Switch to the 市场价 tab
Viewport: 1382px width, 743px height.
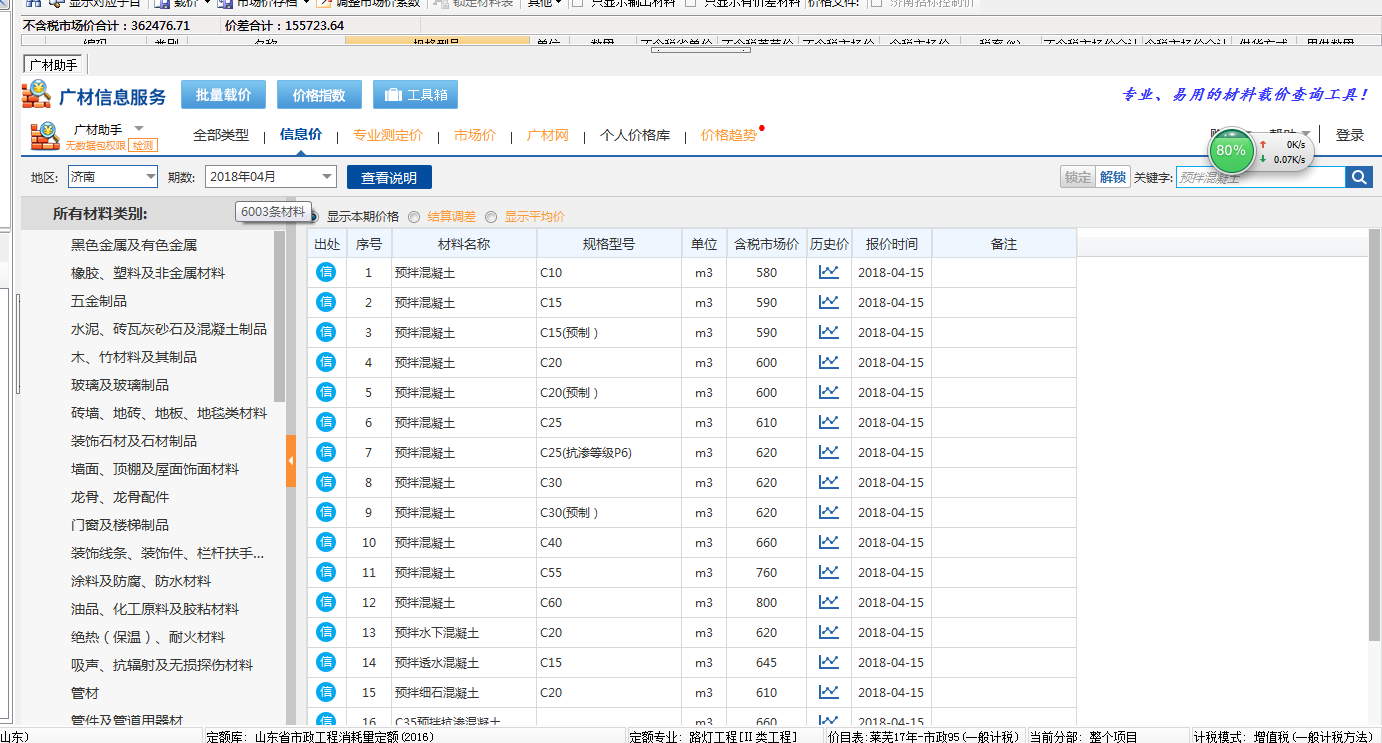(475, 135)
